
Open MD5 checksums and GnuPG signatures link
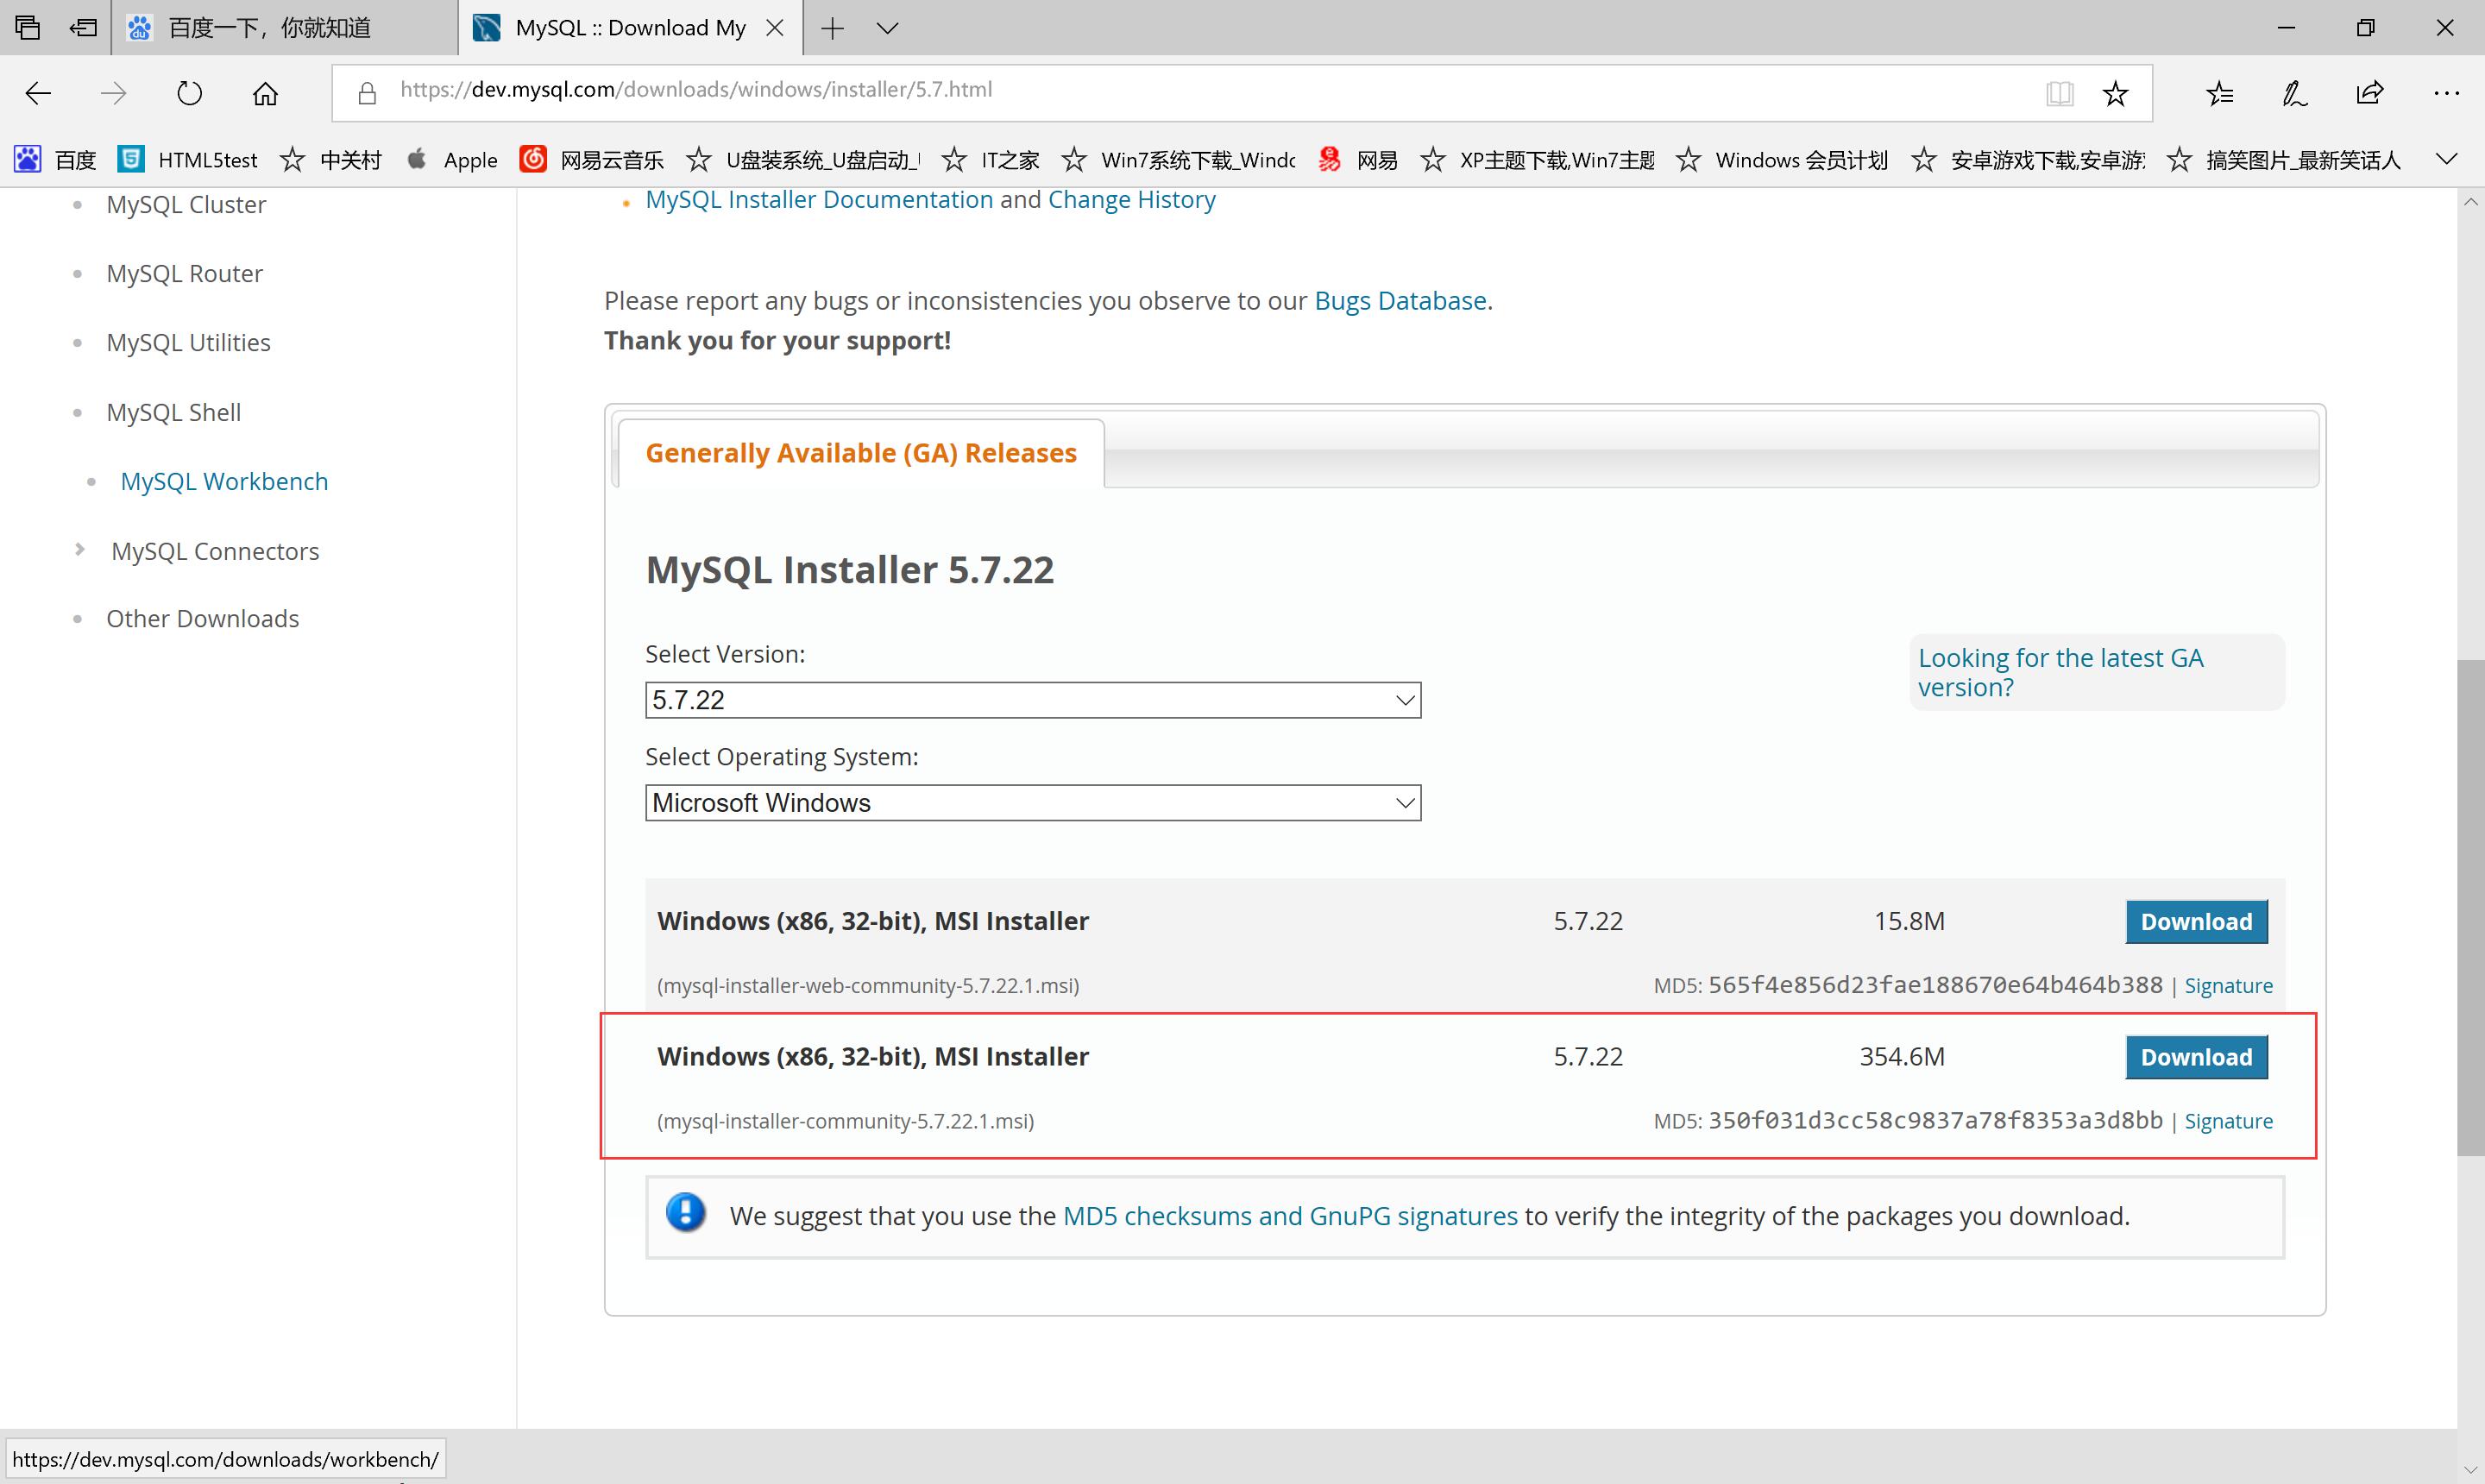point(1290,1216)
